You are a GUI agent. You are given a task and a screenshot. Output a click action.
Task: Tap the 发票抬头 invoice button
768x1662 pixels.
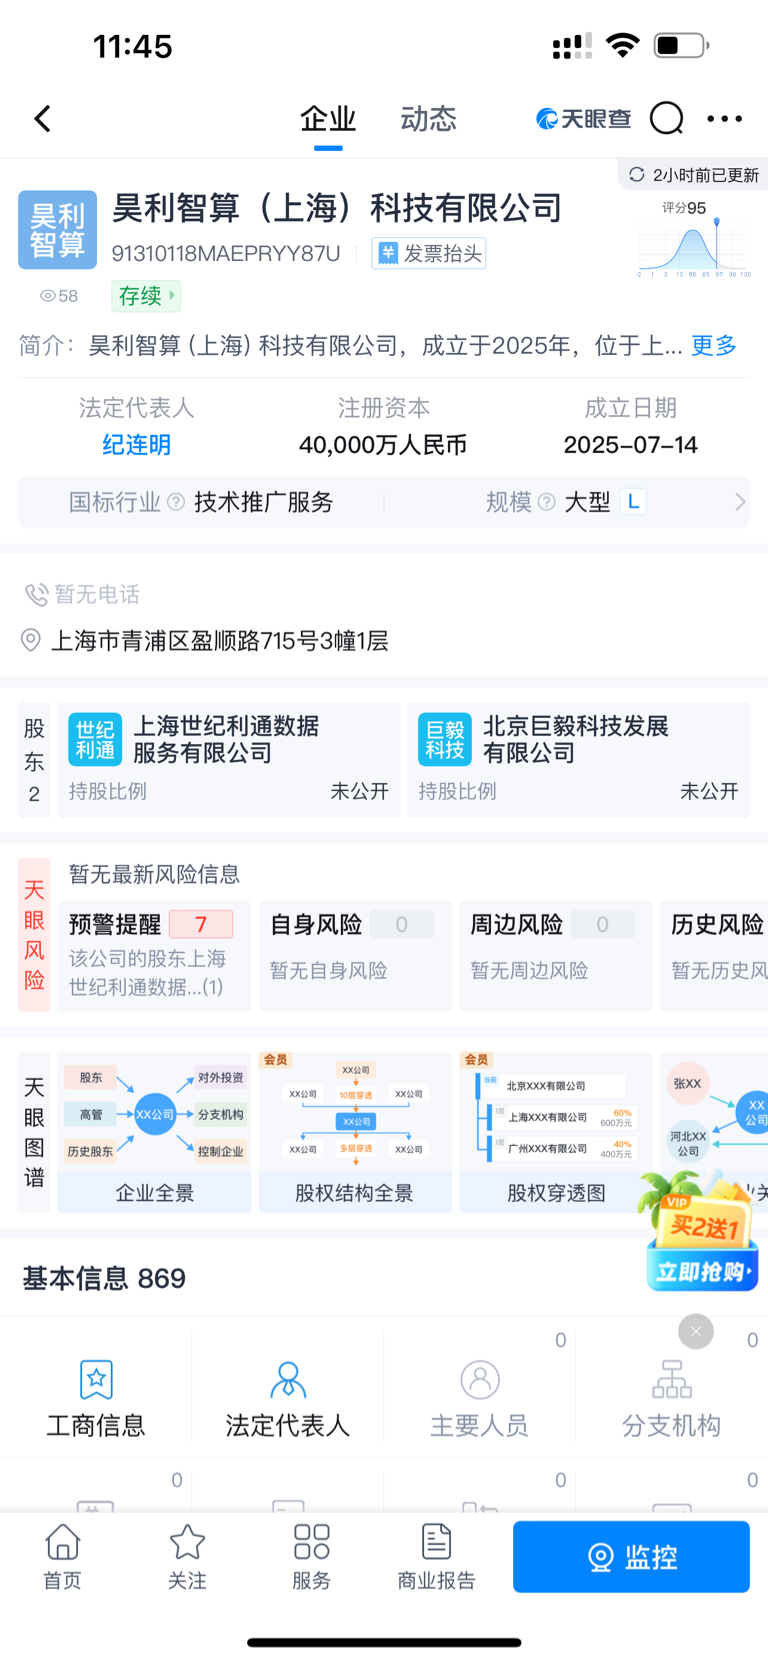[x=430, y=254]
